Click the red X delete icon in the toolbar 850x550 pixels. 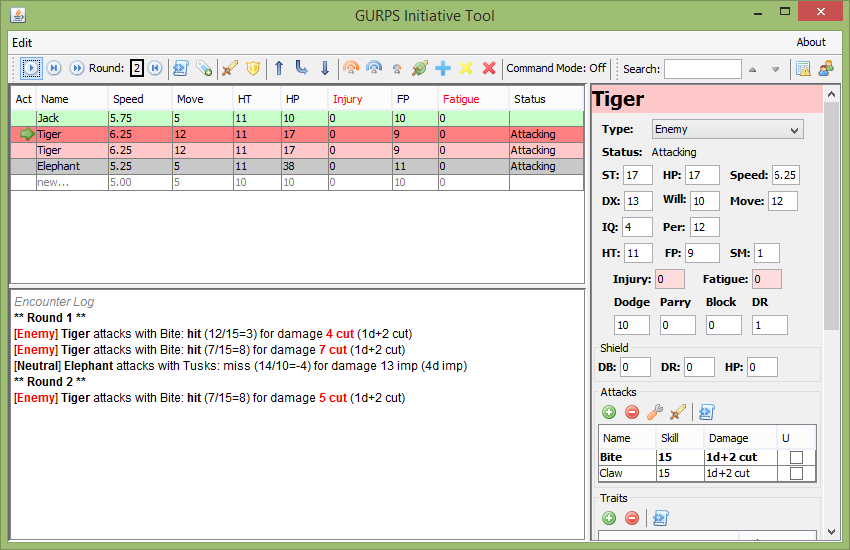click(x=489, y=68)
